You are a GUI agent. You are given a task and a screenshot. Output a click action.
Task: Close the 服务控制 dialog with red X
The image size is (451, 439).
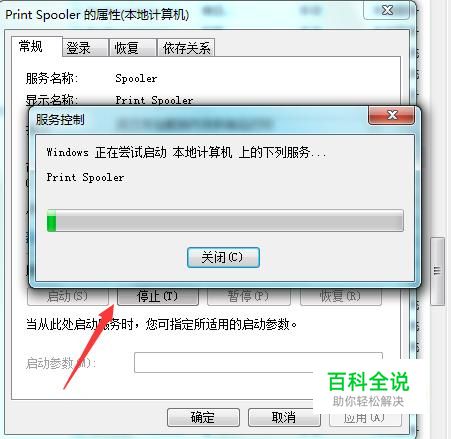tap(392, 115)
